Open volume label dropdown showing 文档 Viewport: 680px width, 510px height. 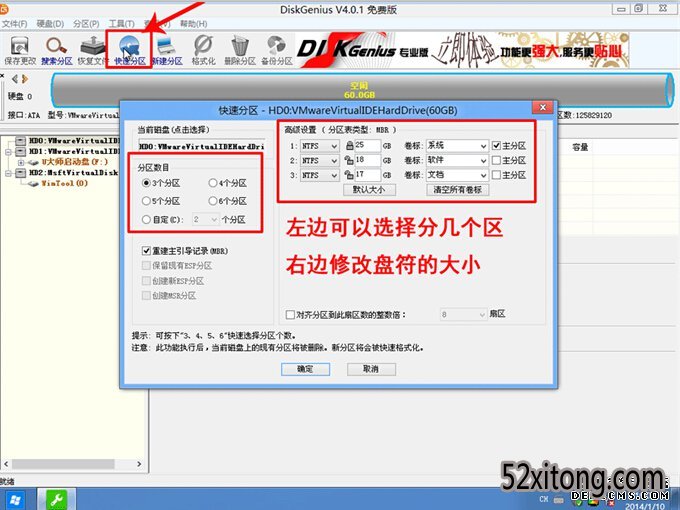point(458,175)
